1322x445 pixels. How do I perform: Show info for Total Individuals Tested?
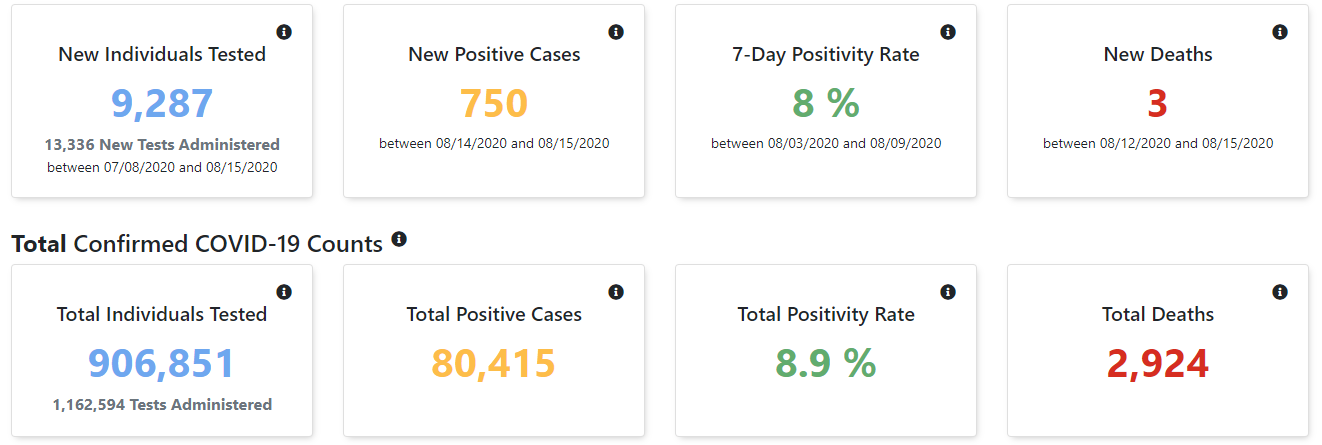tap(284, 292)
